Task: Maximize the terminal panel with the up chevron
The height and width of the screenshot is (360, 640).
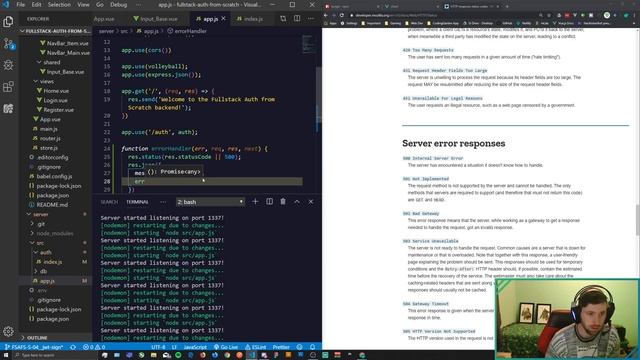Action: 297,202
